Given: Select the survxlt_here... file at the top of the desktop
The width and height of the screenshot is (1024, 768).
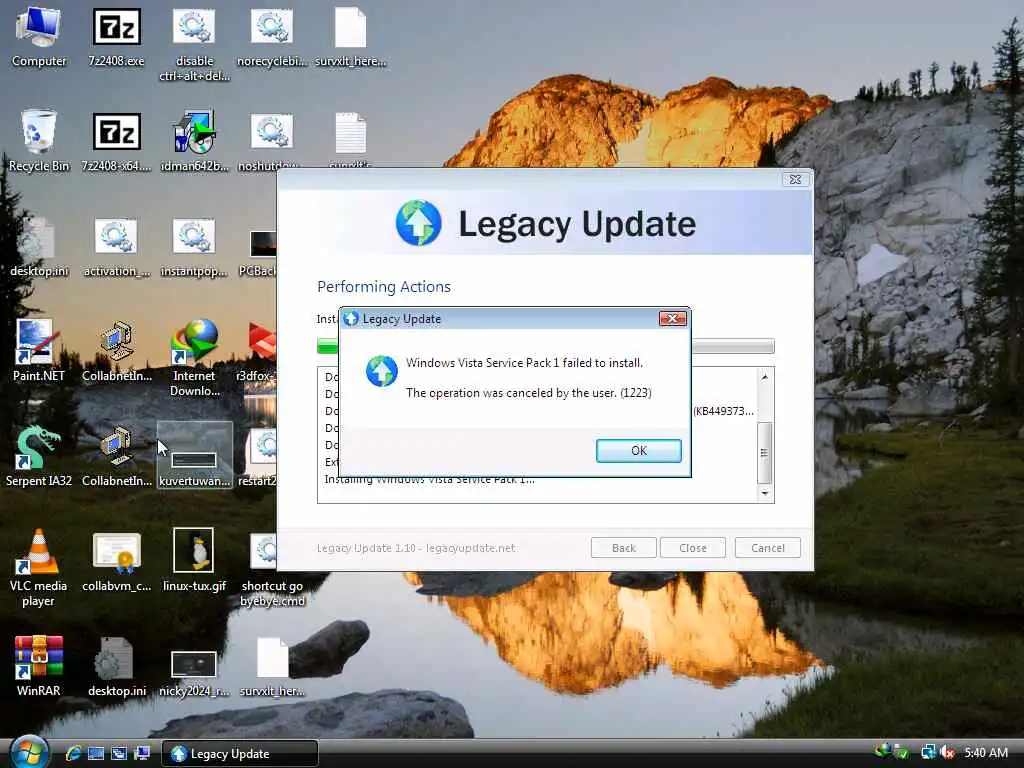Looking at the screenshot, I should (x=351, y=37).
